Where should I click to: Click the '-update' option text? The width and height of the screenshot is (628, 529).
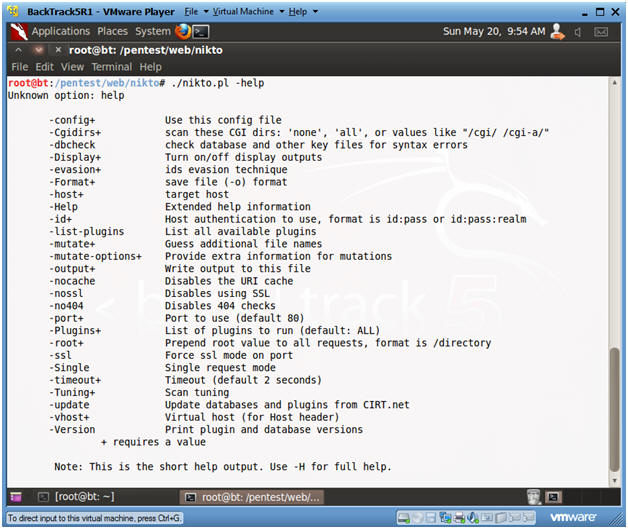point(69,405)
